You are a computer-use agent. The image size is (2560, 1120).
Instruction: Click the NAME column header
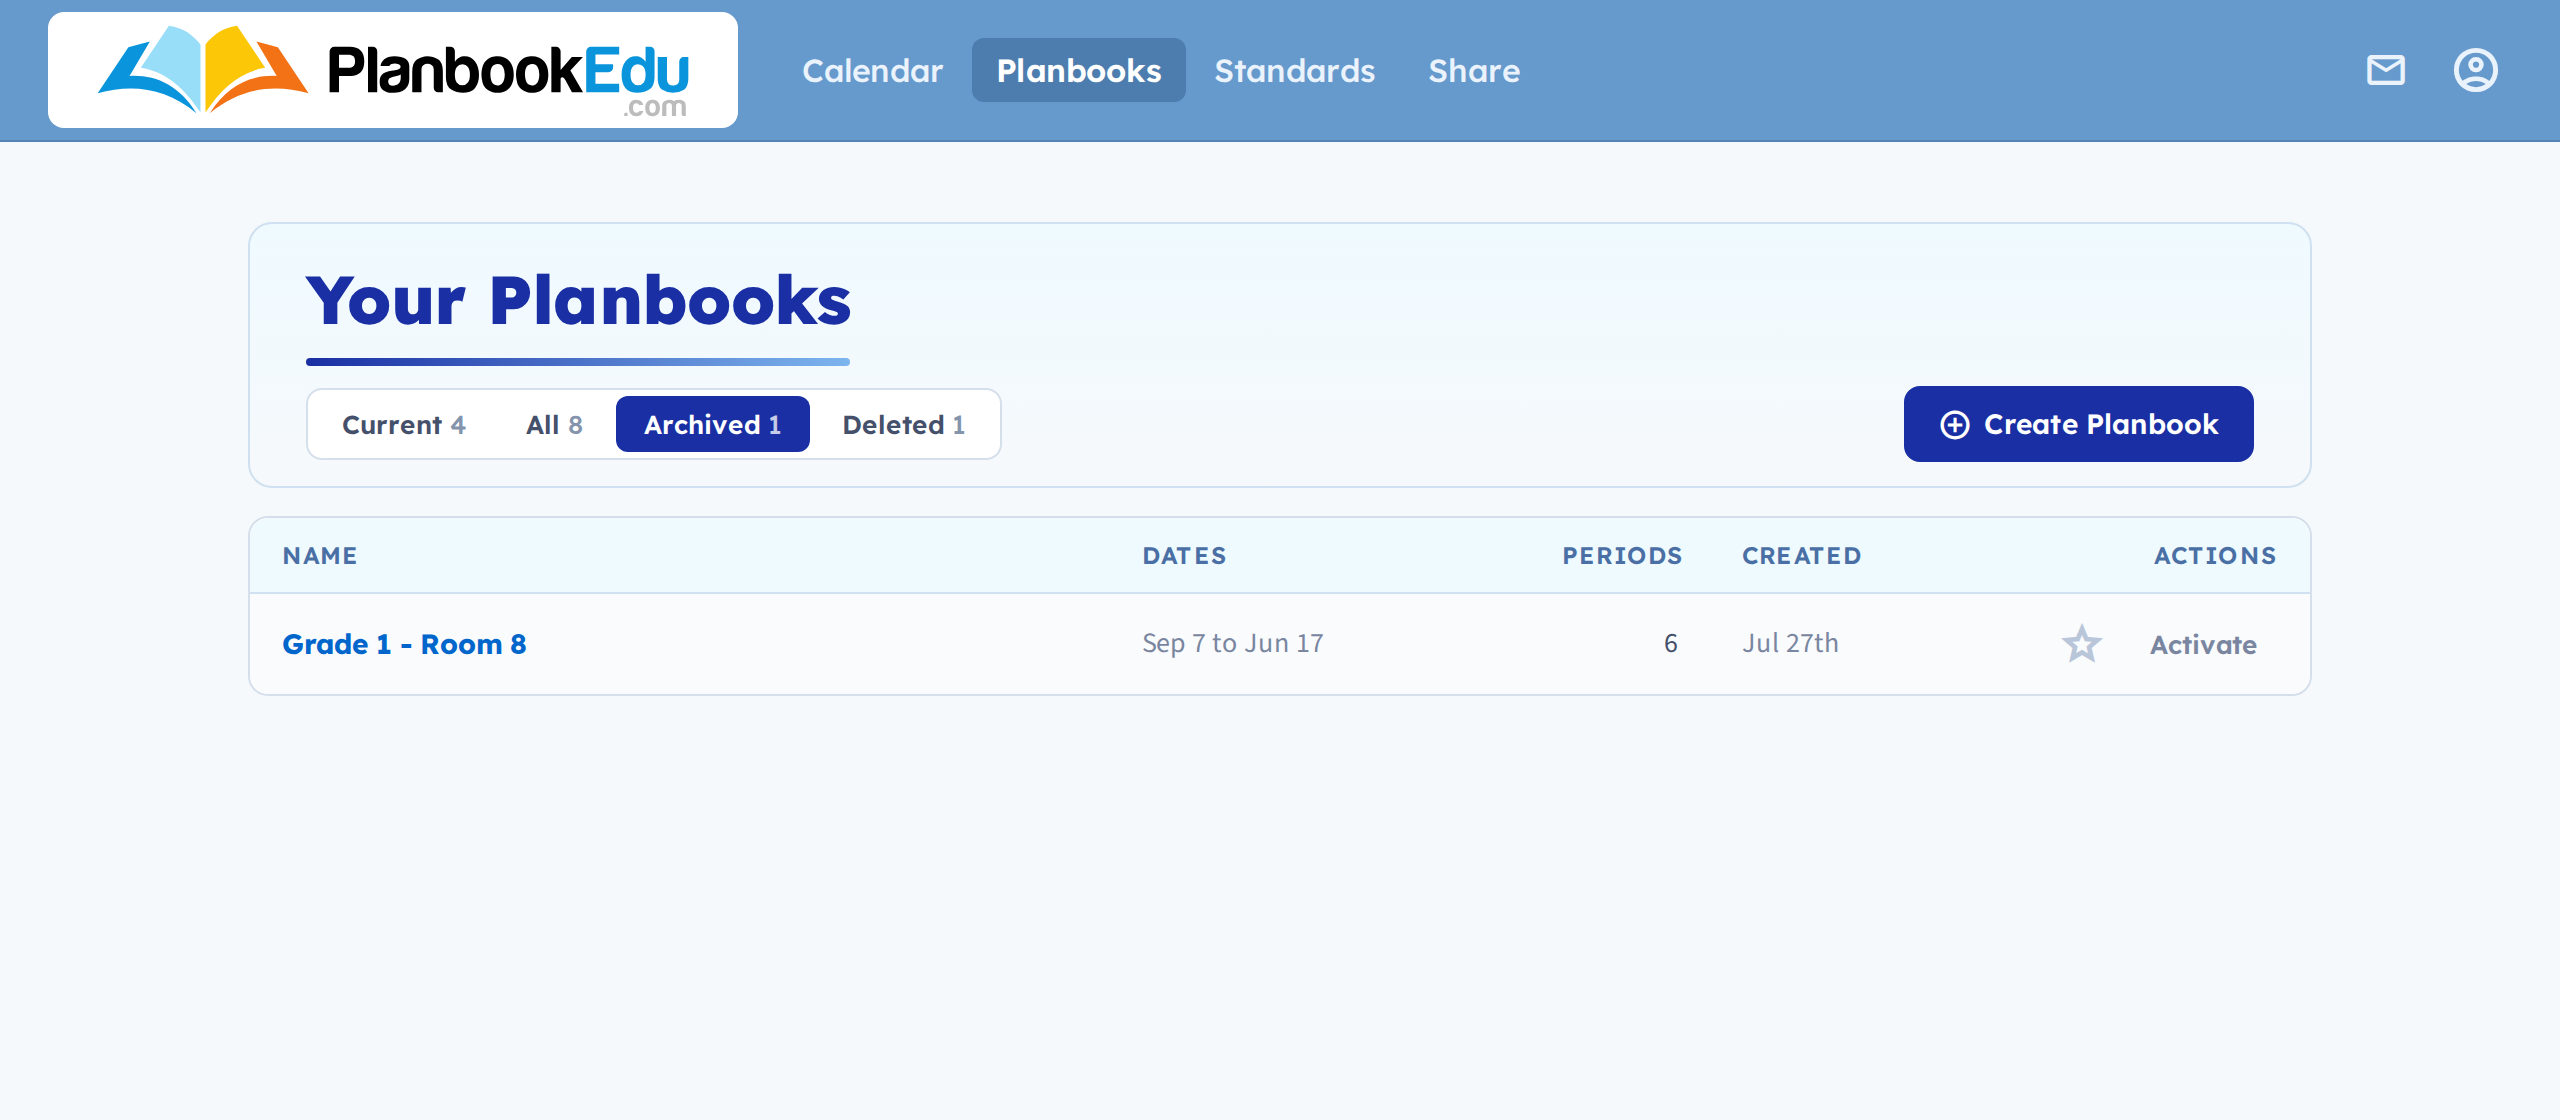pyautogui.click(x=320, y=556)
